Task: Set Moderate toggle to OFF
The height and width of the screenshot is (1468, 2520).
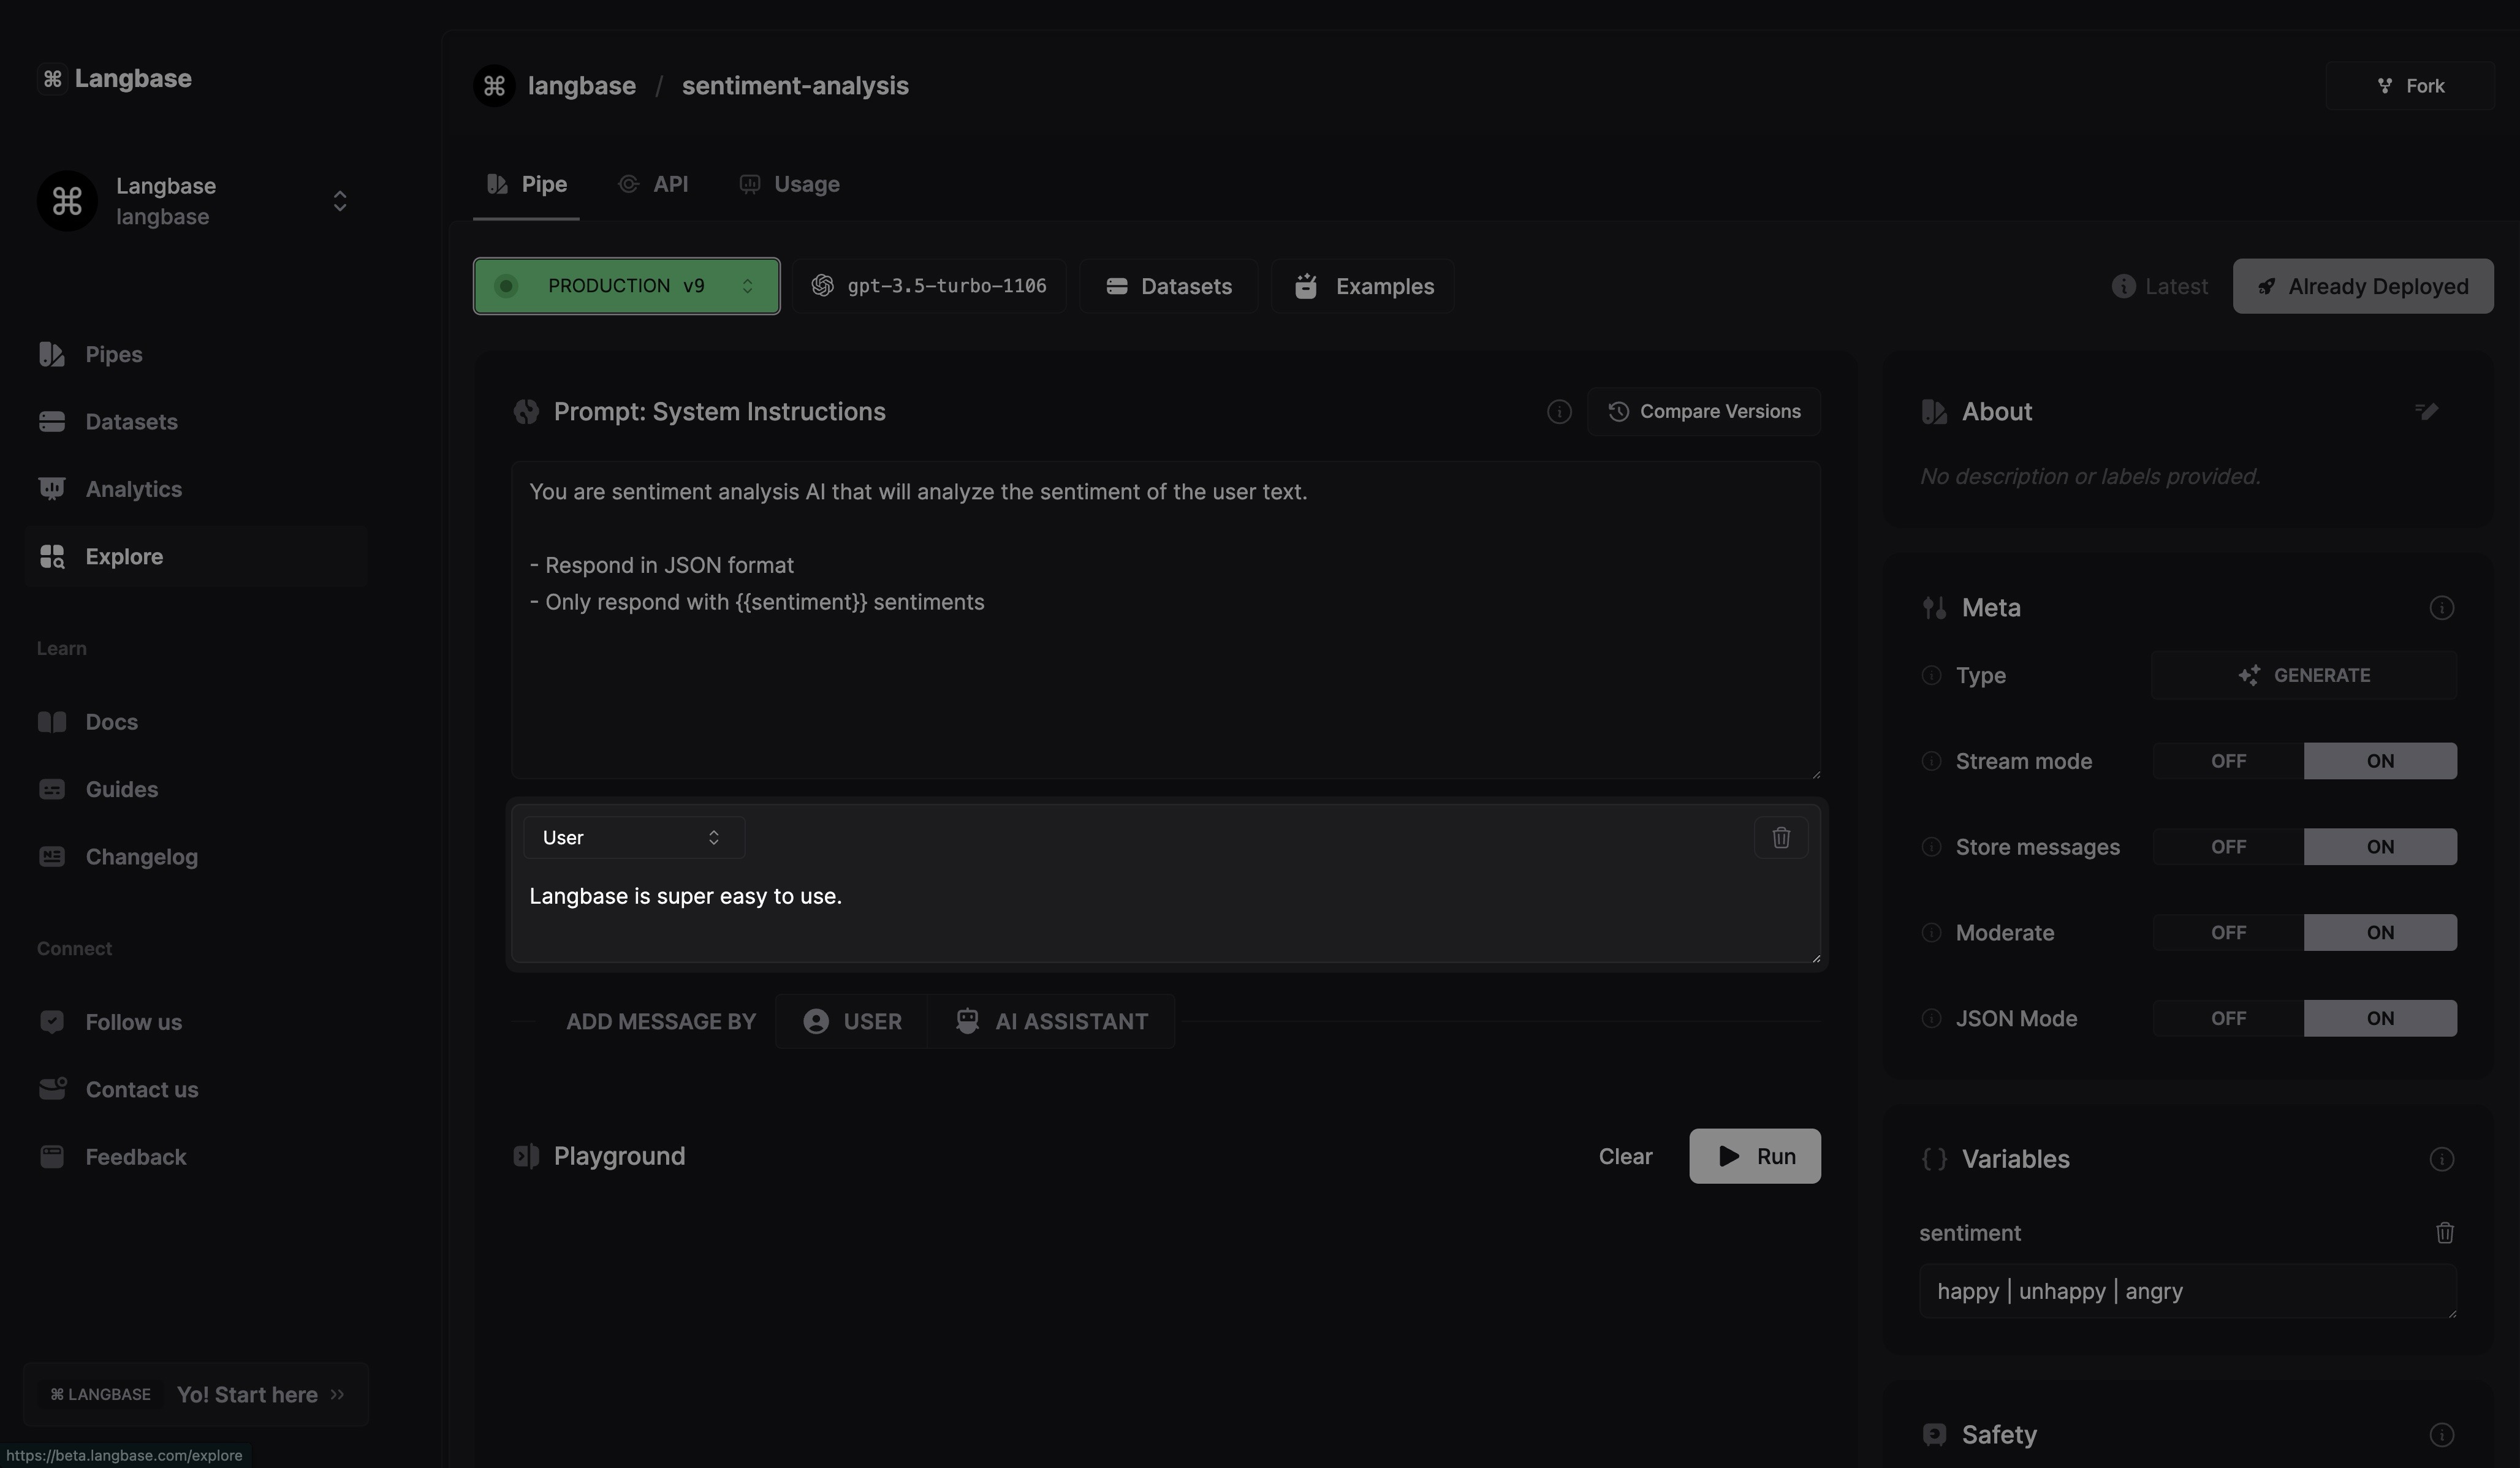Action: pyautogui.click(x=2228, y=933)
